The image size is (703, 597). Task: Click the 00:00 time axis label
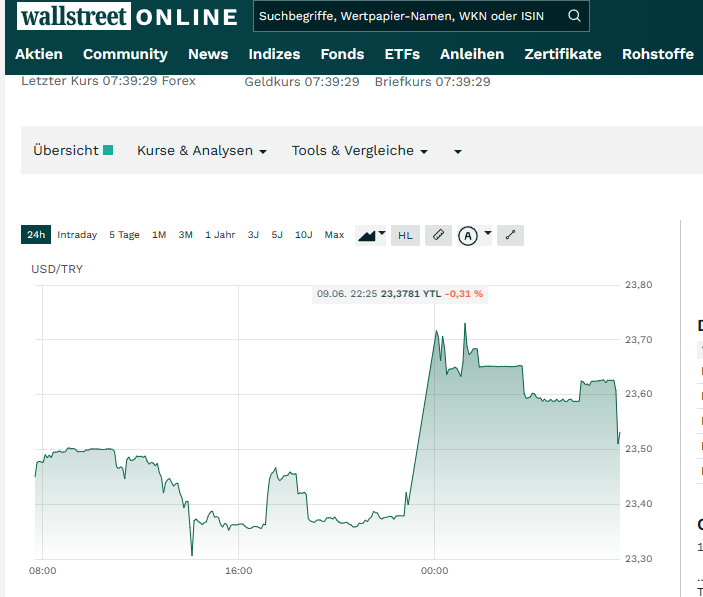point(434,571)
